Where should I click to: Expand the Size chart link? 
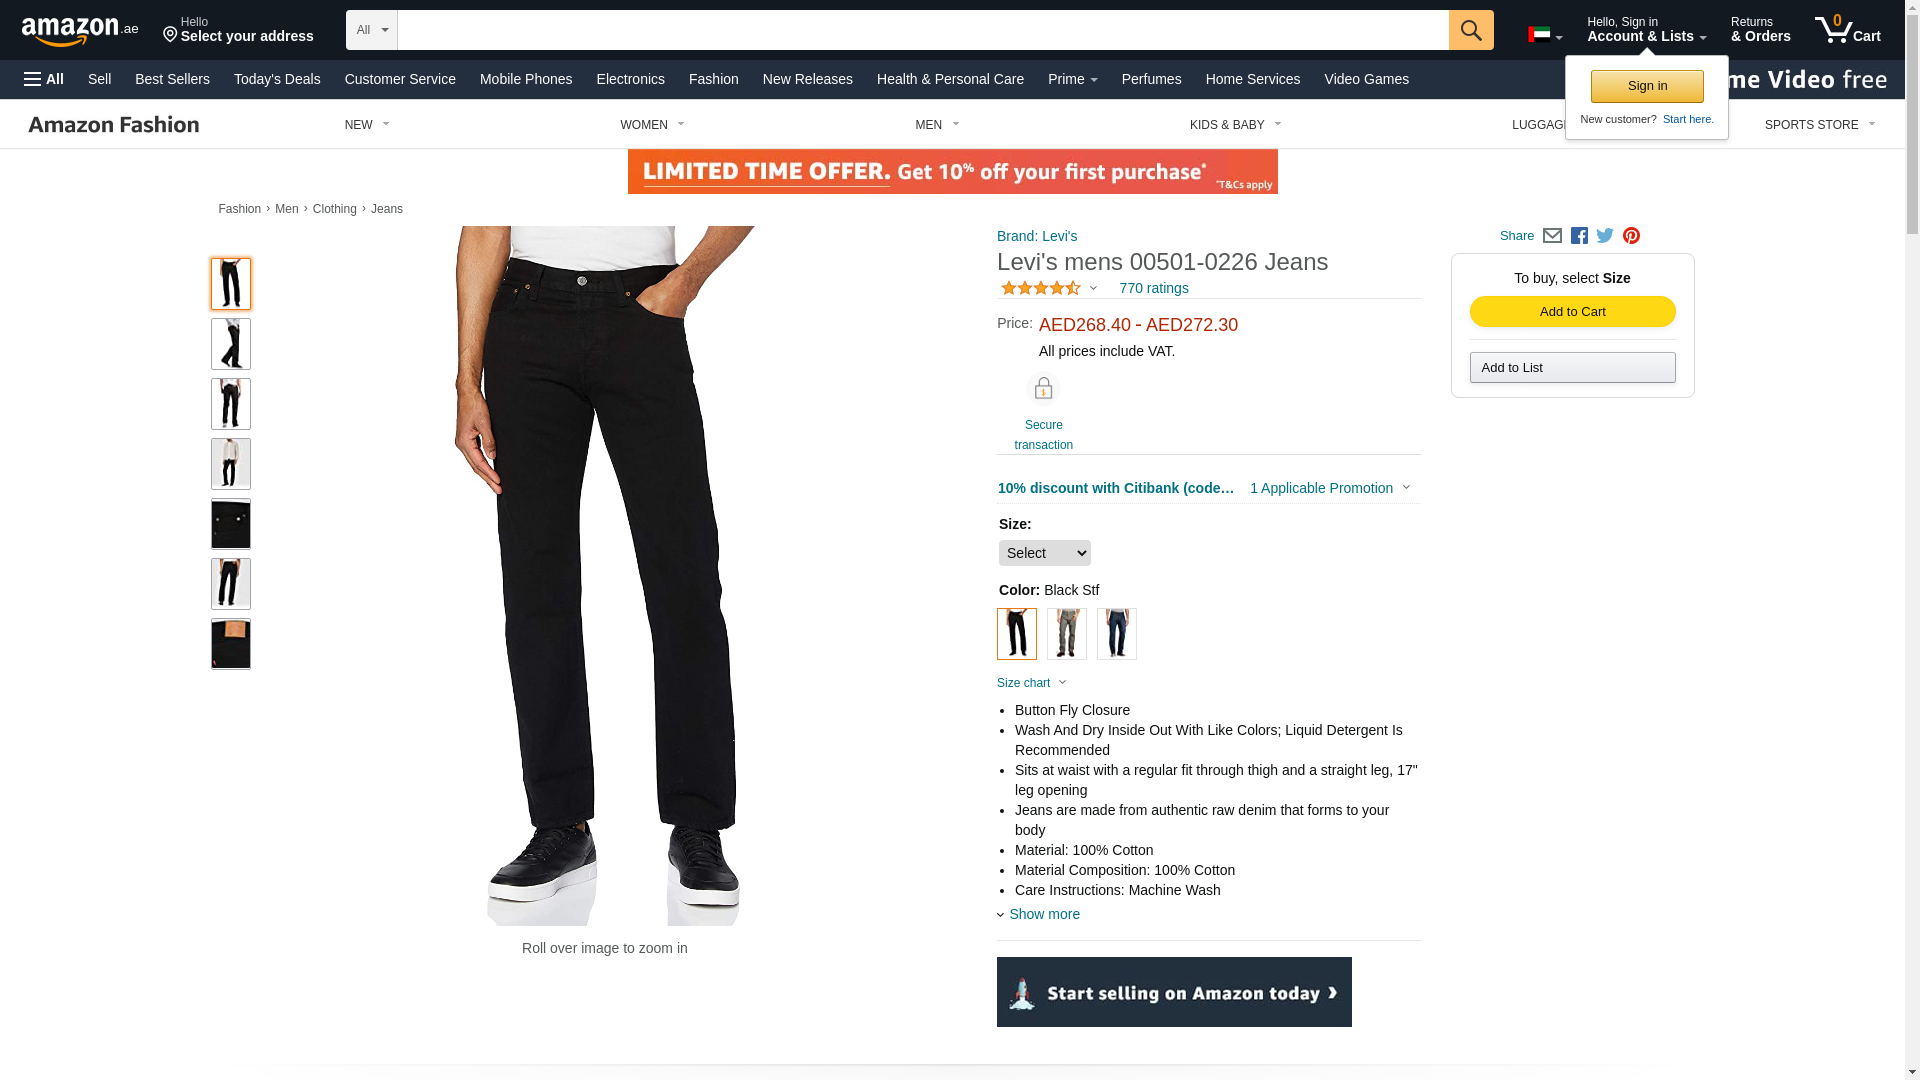click(1032, 683)
